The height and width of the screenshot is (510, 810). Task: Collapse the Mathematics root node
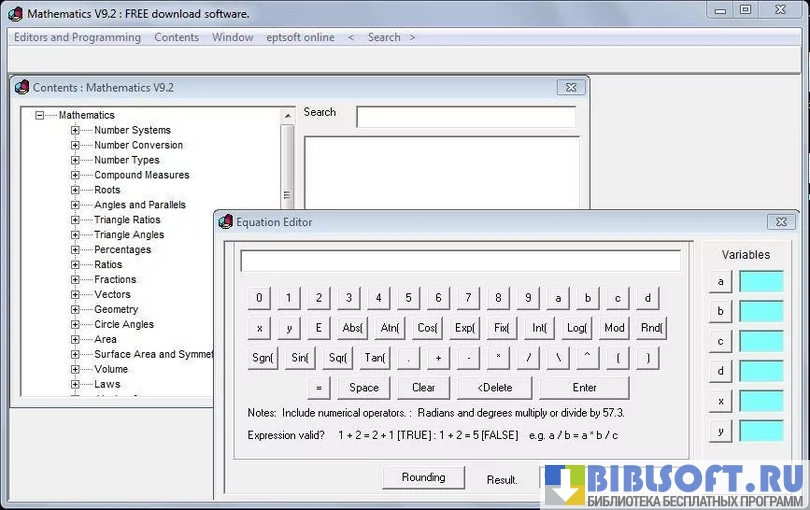pos(40,115)
